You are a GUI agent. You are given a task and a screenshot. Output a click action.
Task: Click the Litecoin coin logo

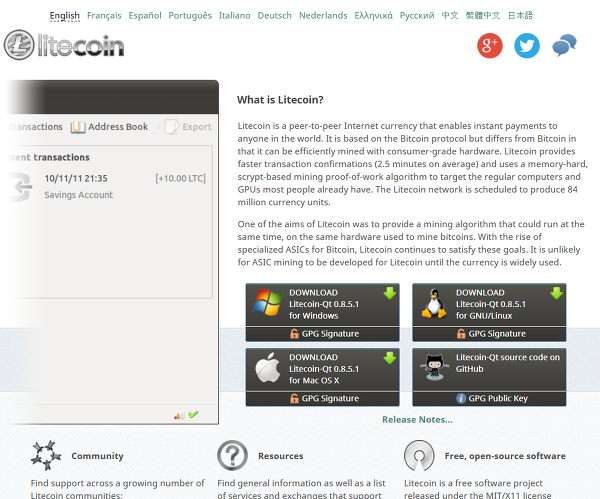(19, 45)
